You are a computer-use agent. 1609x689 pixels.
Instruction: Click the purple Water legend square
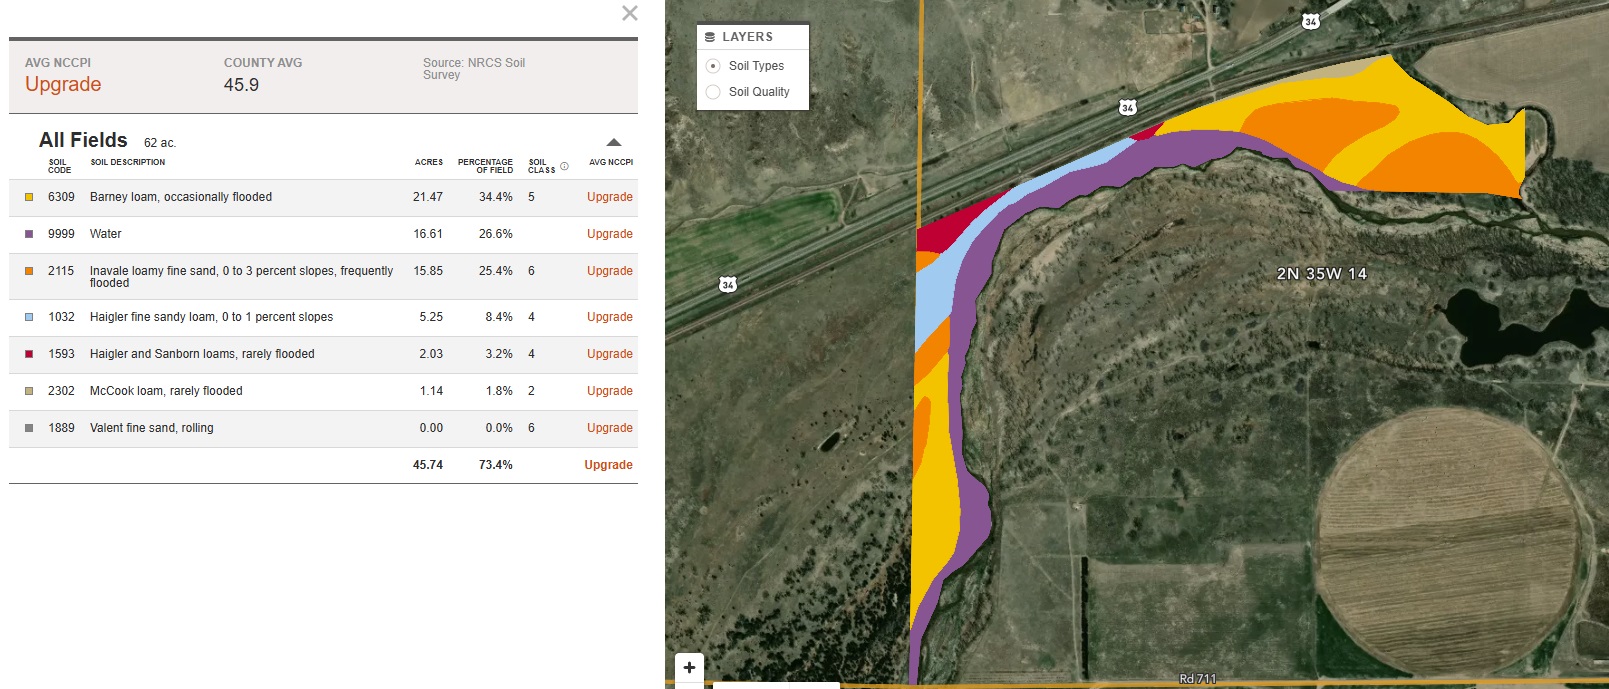(29, 234)
